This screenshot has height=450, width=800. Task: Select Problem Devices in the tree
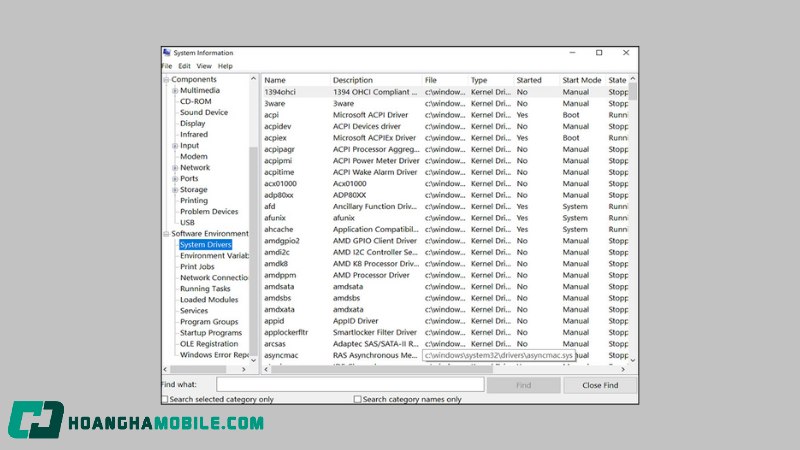(209, 212)
